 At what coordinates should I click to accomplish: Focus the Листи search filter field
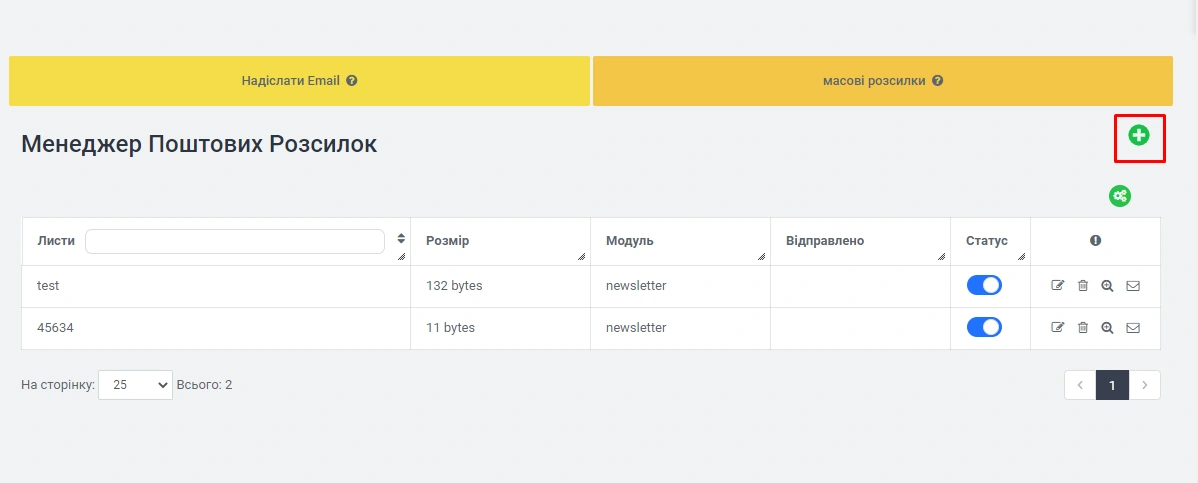click(235, 242)
